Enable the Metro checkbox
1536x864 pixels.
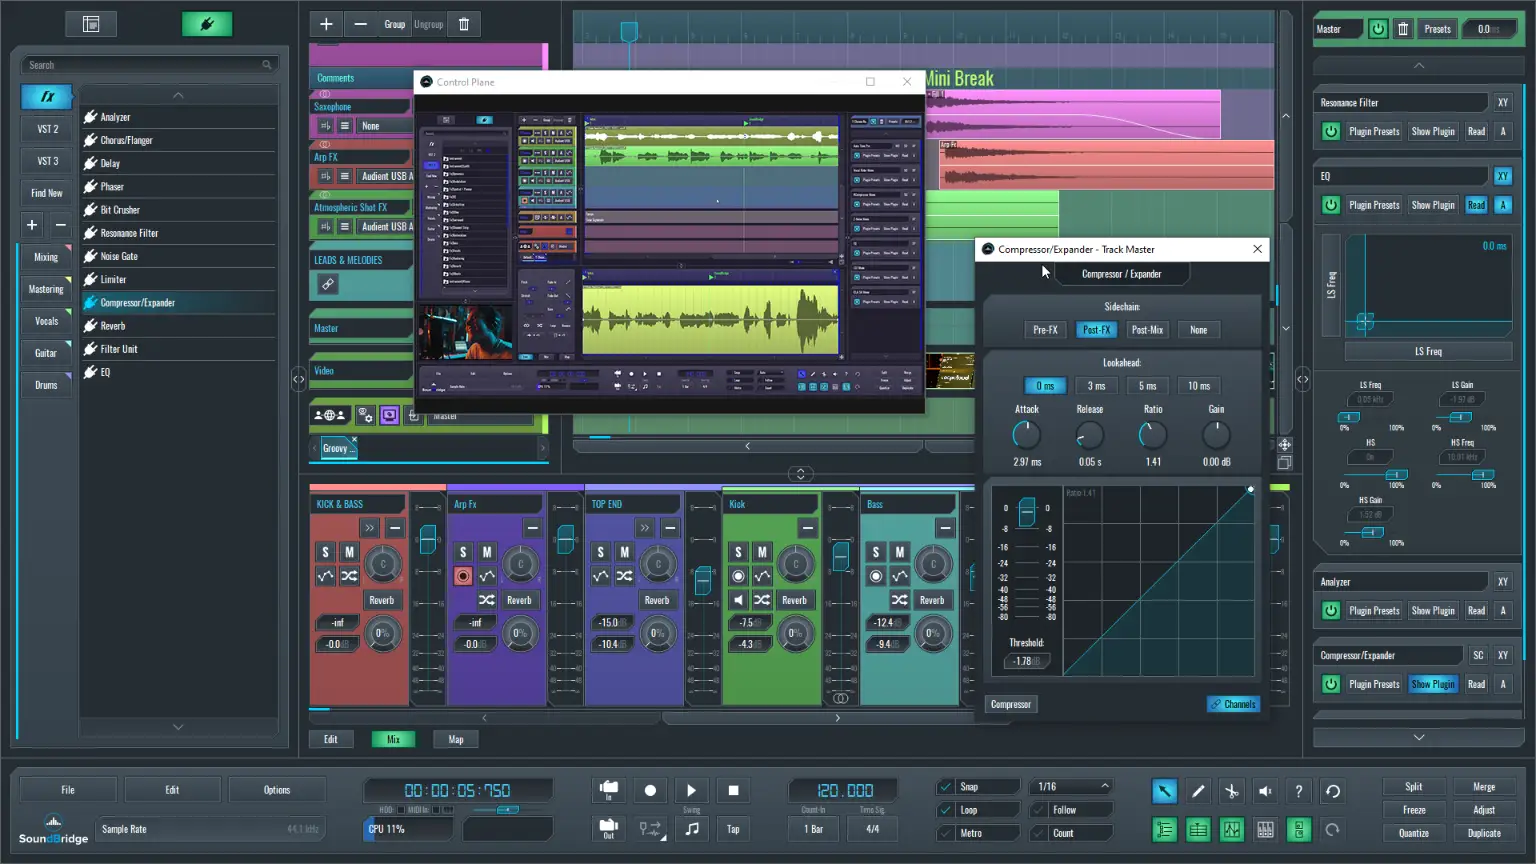(x=945, y=833)
